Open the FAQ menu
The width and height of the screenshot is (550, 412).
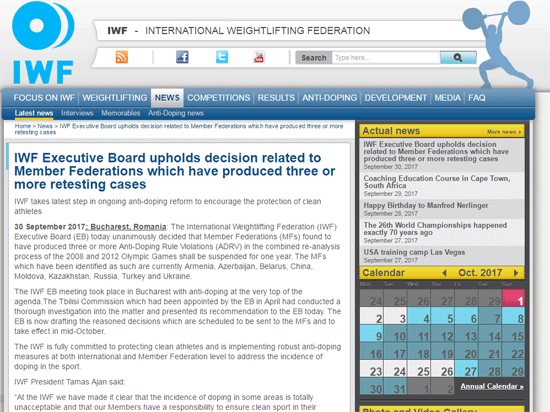(x=477, y=98)
